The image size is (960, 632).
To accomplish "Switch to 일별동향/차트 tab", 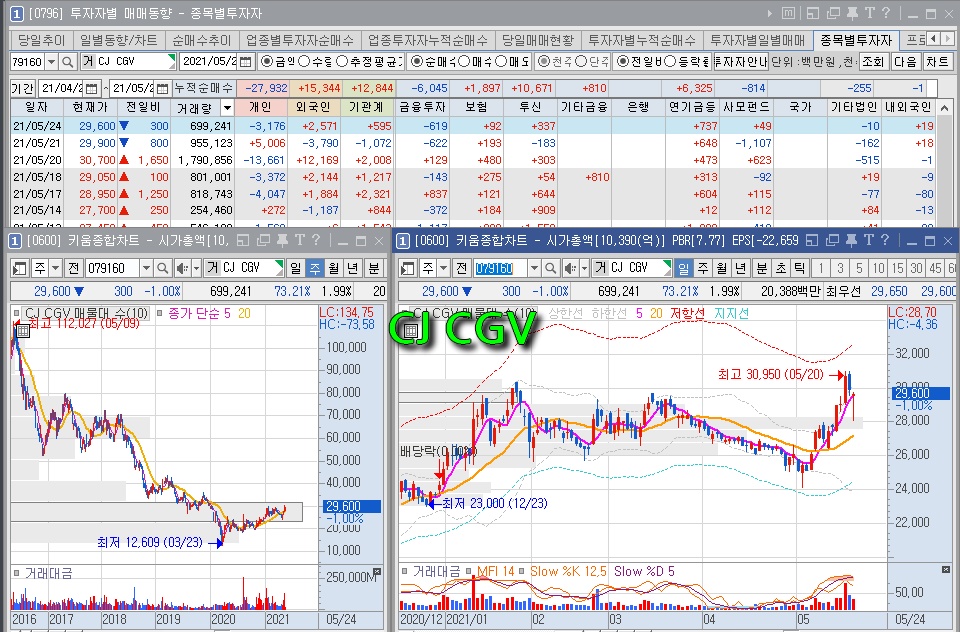I will [x=119, y=40].
